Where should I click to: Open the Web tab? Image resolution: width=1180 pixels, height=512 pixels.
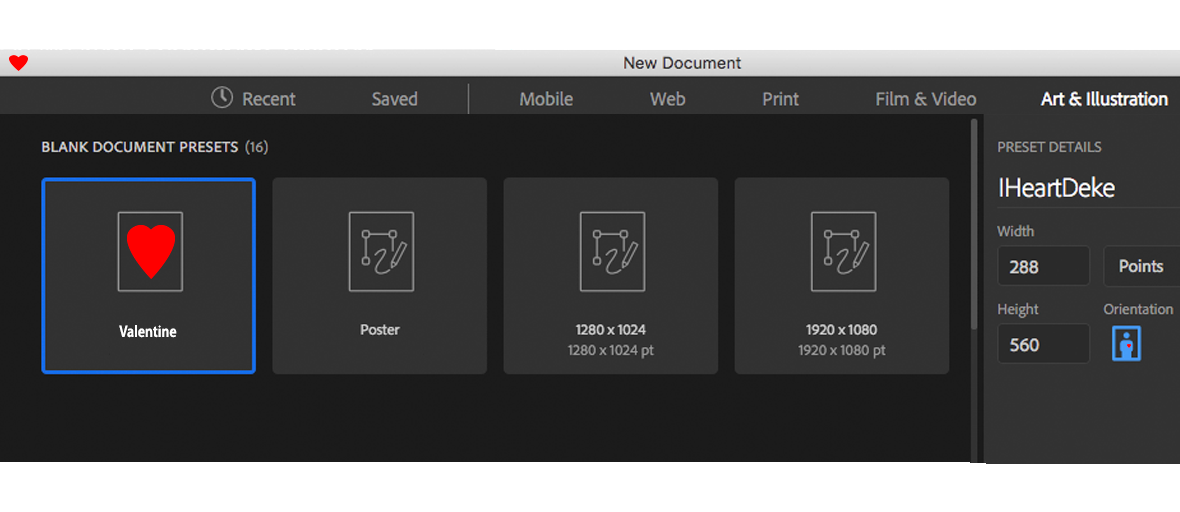[667, 99]
